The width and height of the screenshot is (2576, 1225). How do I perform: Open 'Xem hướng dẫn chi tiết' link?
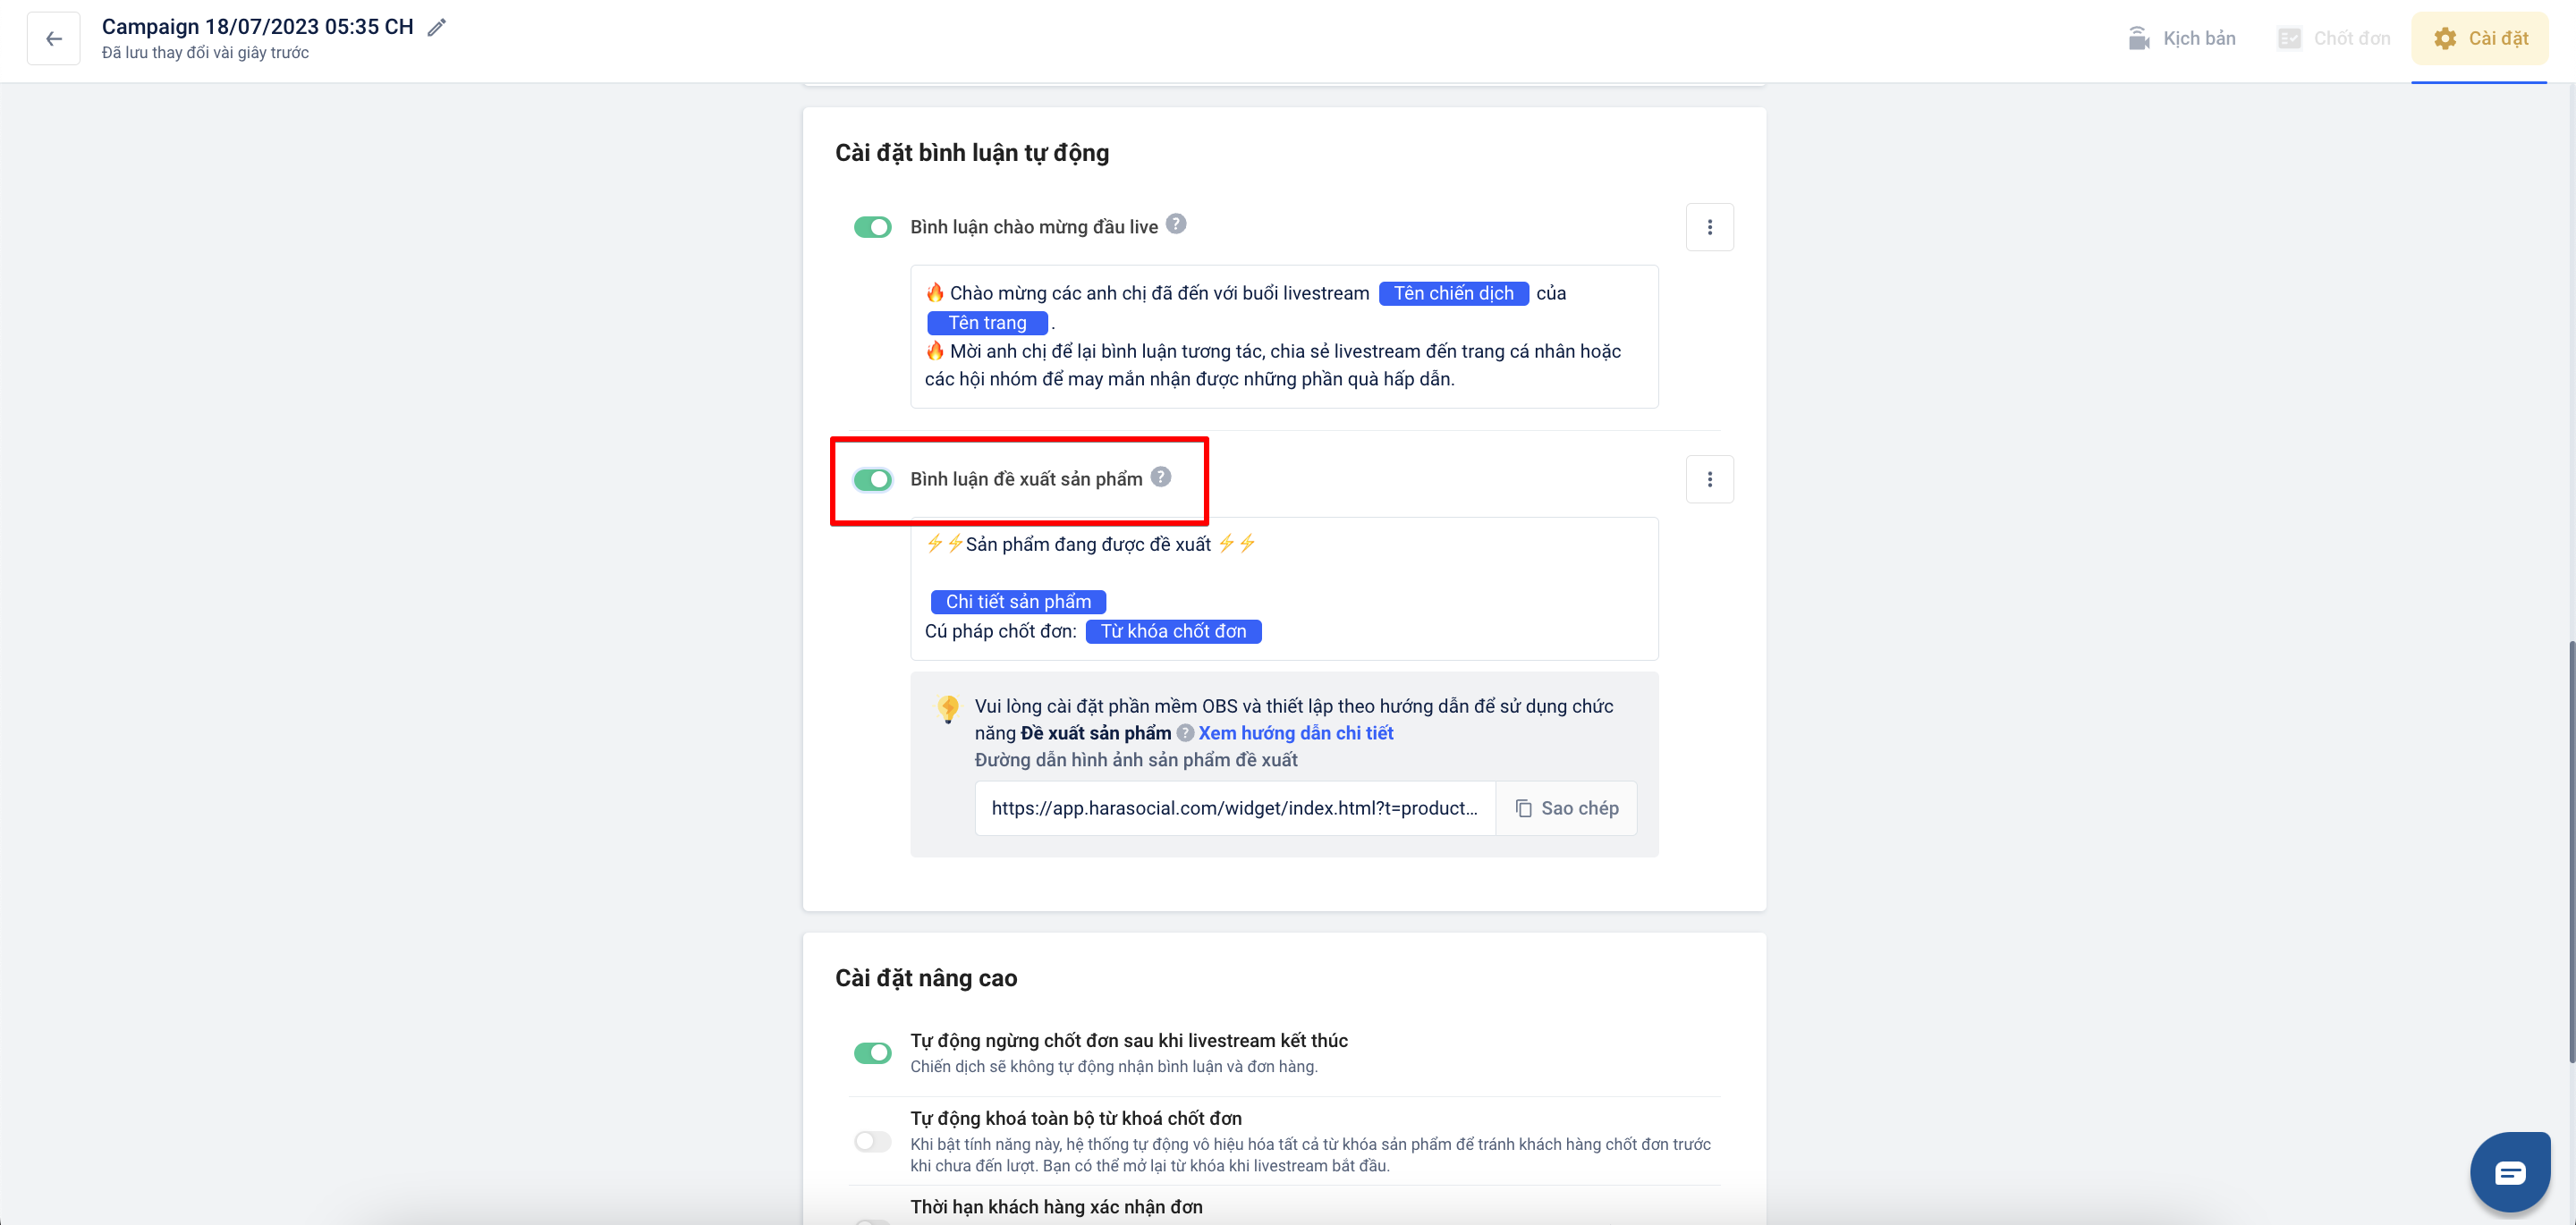(x=1295, y=733)
